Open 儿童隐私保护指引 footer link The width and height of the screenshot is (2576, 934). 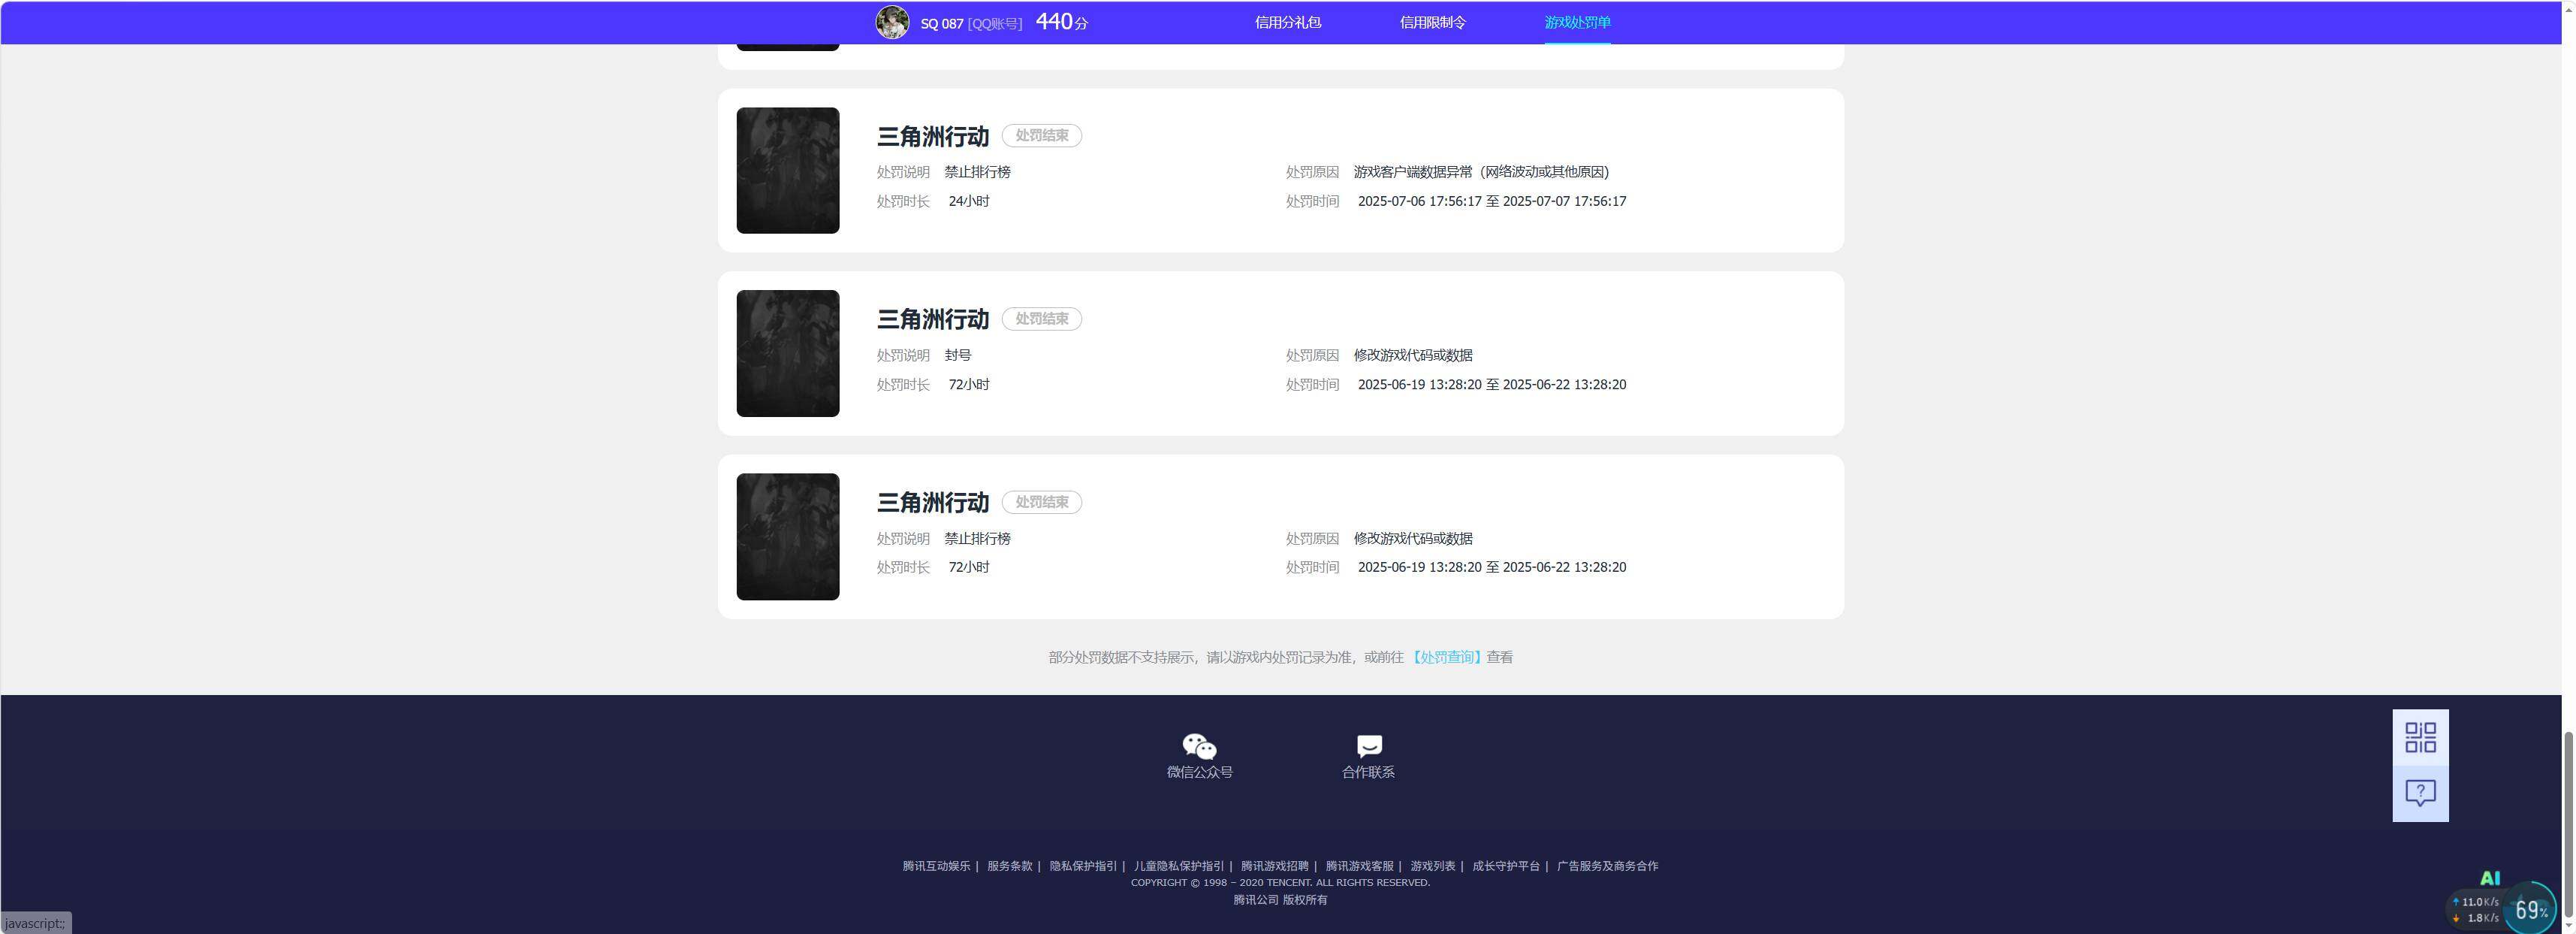coord(1179,866)
